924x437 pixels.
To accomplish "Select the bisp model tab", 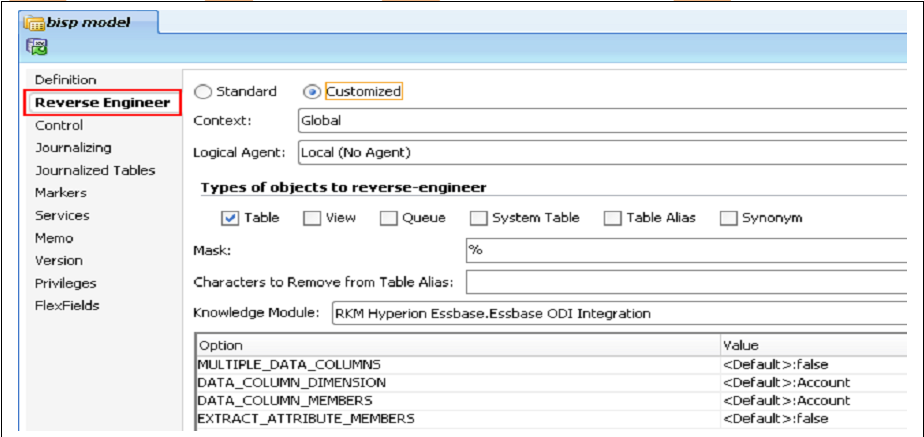I will (x=87, y=22).
